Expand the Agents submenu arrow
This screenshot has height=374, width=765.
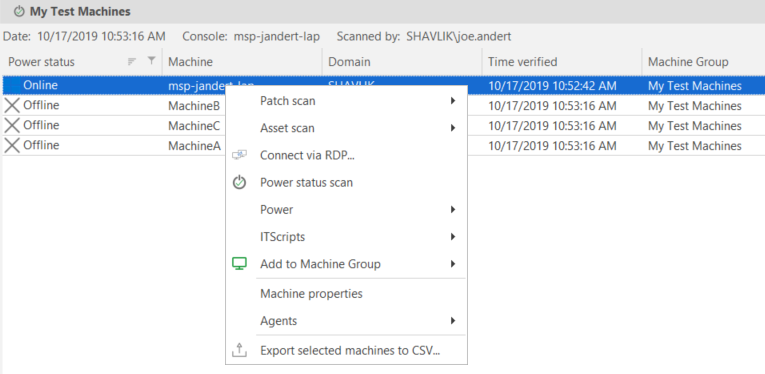[453, 321]
